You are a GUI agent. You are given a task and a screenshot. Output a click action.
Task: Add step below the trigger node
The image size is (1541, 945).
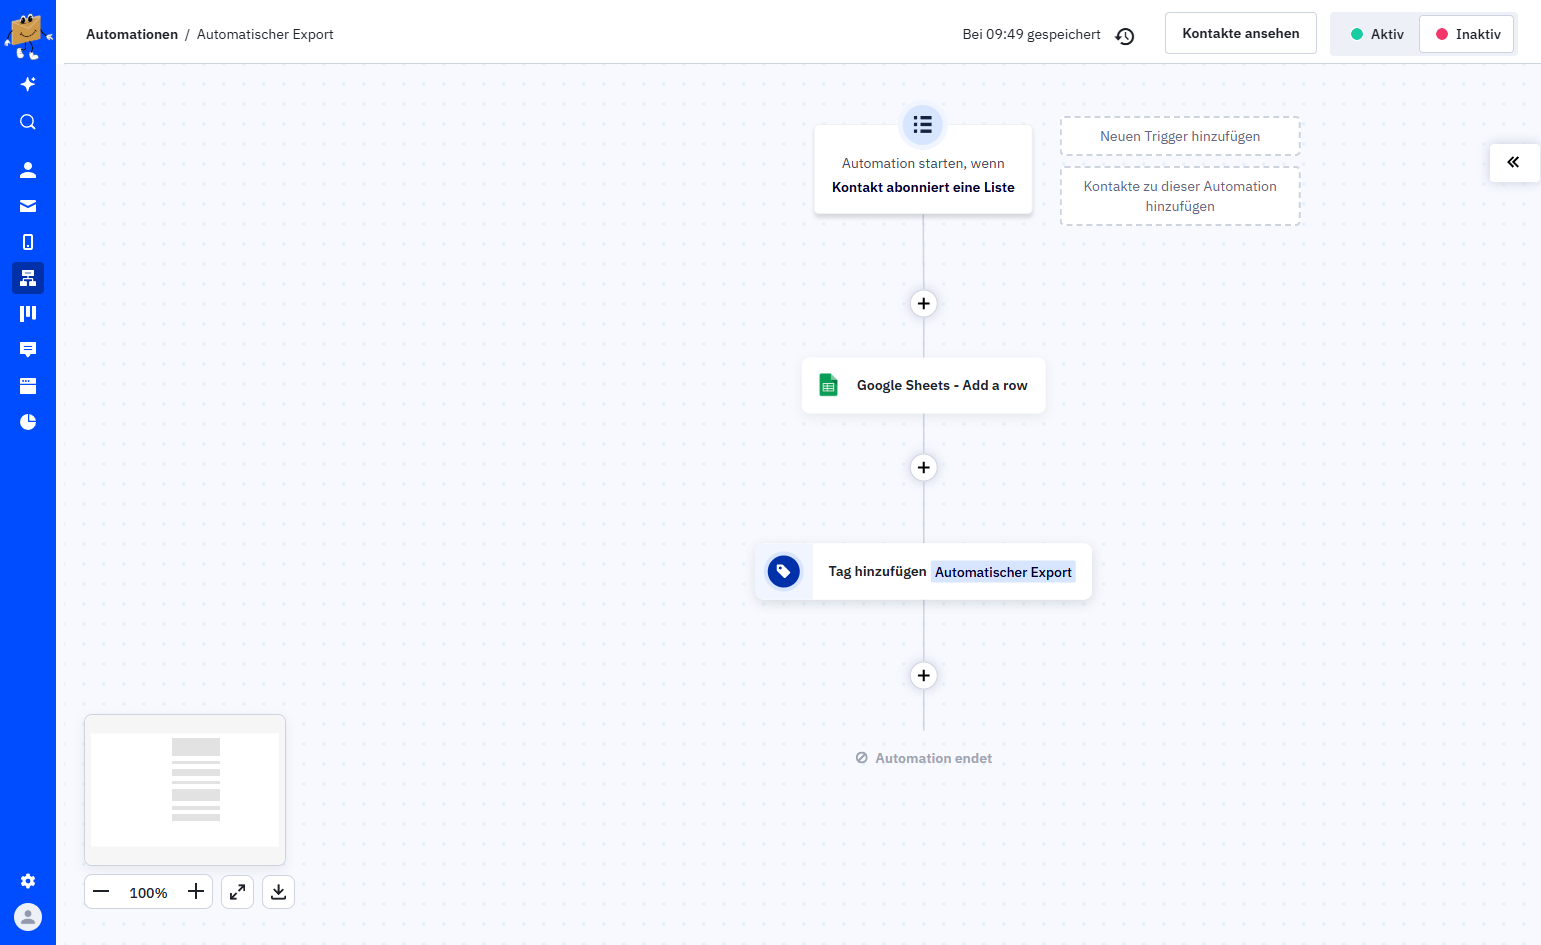click(924, 304)
